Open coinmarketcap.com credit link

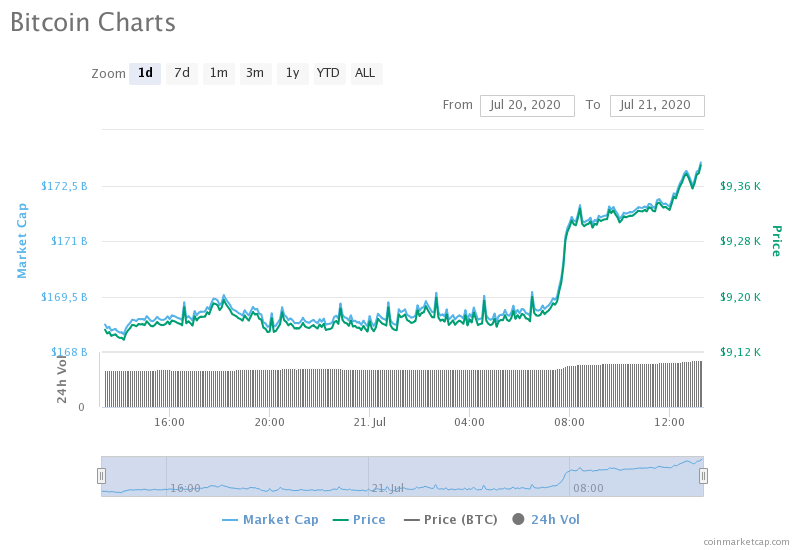pyautogui.click(x=746, y=542)
